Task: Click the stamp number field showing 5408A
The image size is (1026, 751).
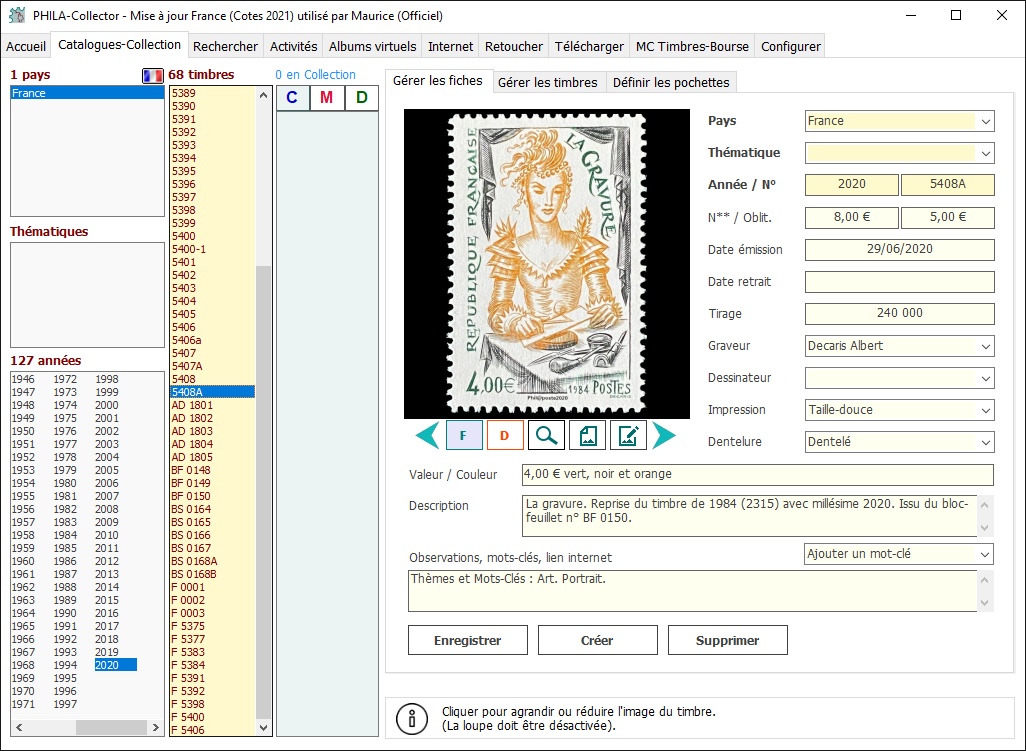Action: click(x=947, y=184)
